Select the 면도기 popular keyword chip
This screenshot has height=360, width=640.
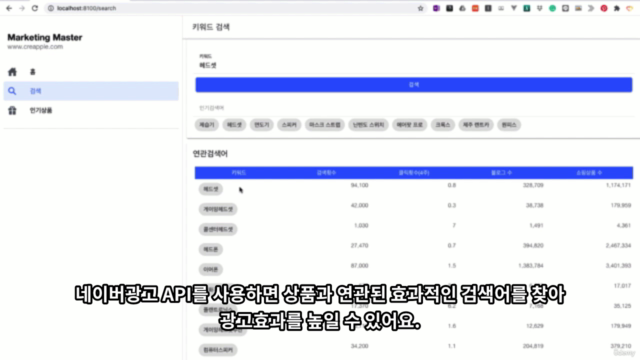262,125
